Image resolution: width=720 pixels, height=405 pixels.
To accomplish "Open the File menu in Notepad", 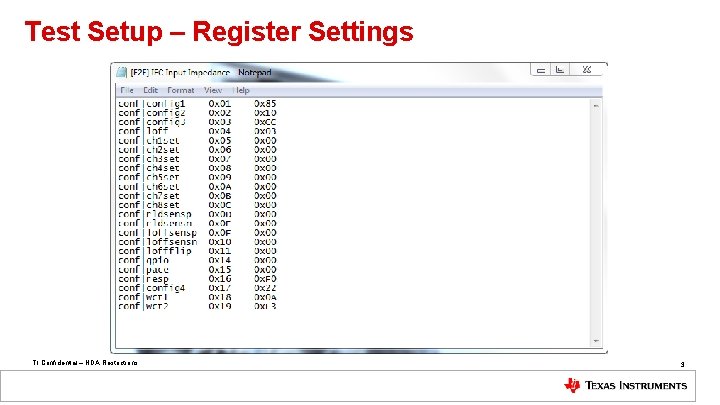I will click(x=126, y=90).
